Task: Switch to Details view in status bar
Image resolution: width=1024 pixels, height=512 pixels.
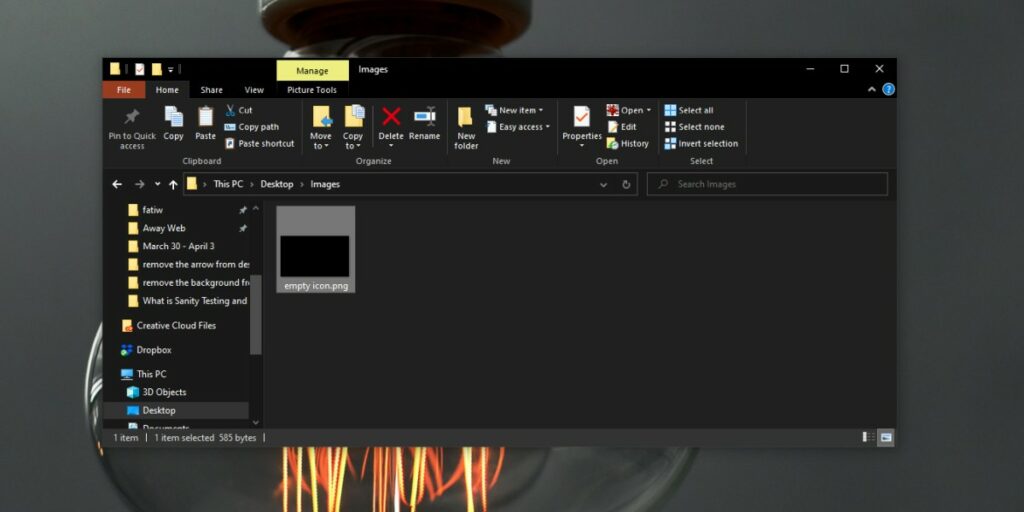Action: 869,438
